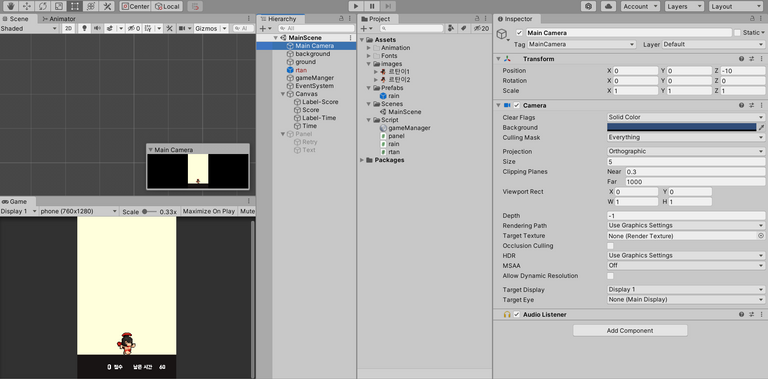Open the Shaded draw mode dropdown
This screenshot has width=768, height=379.
[x=29, y=28]
